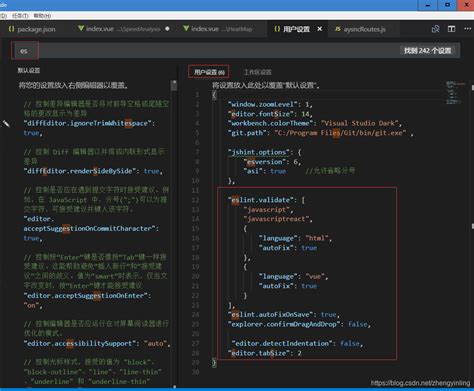This screenshot has height=391, width=474.
Task: Click the "language": "html" line
Action: (x=295, y=238)
